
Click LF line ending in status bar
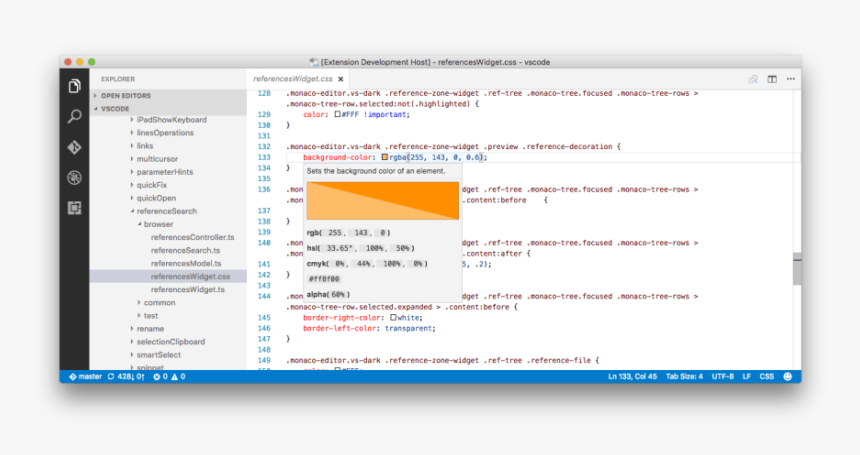pyautogui.click(x=746, y=377)
